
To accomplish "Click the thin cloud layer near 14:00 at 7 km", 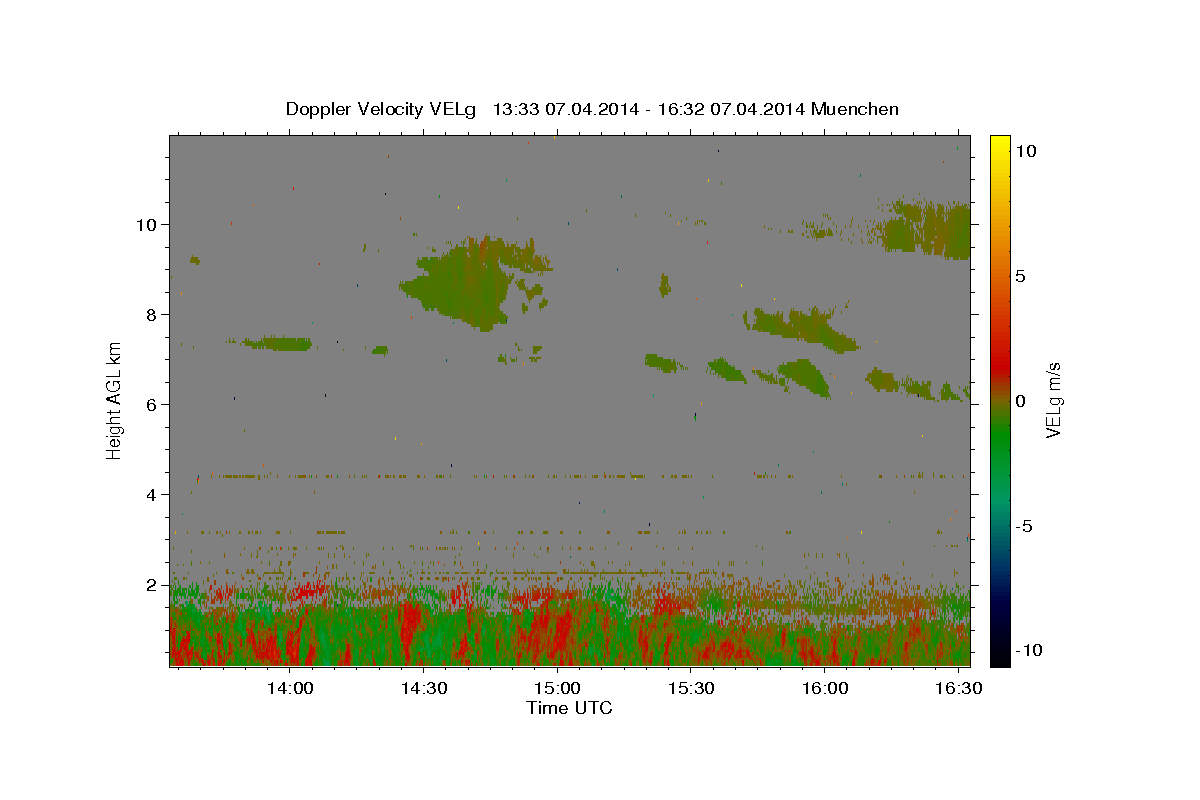I will [x=275, y=344].
